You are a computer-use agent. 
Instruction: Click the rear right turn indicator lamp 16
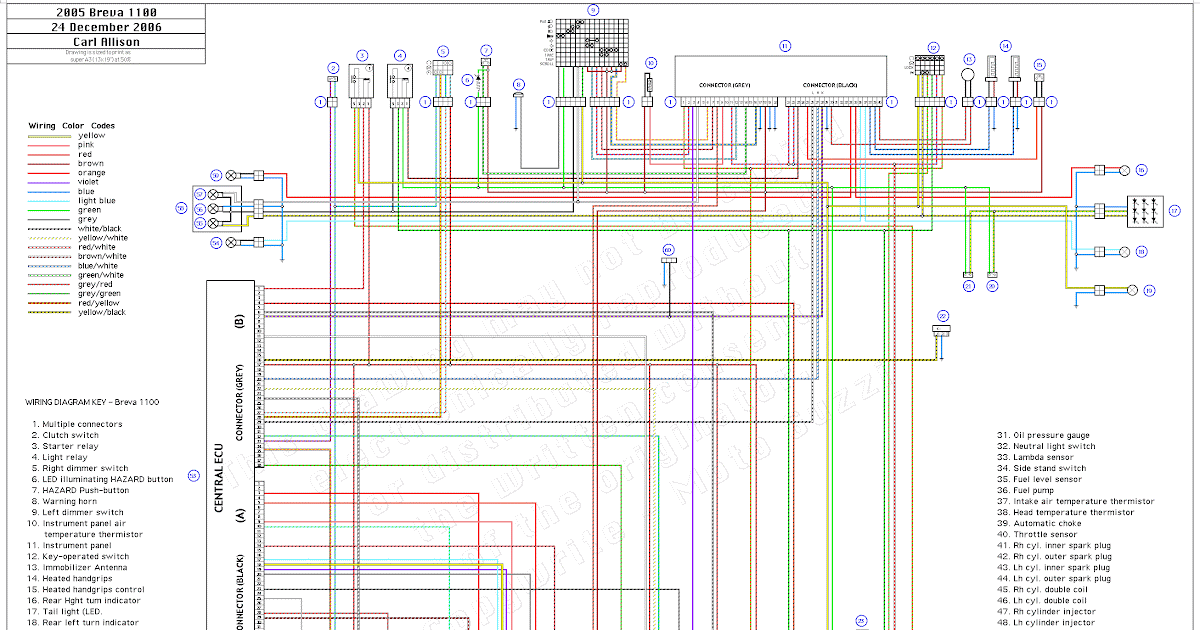(1125, 170)
